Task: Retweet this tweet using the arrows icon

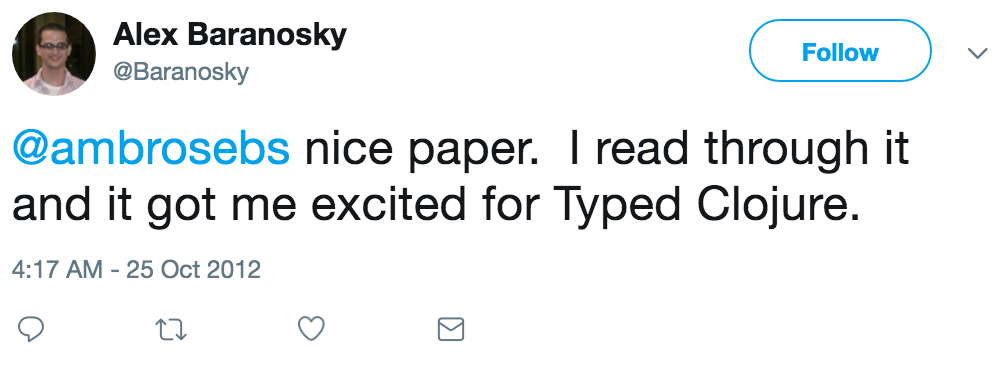Action: point(171,330)
